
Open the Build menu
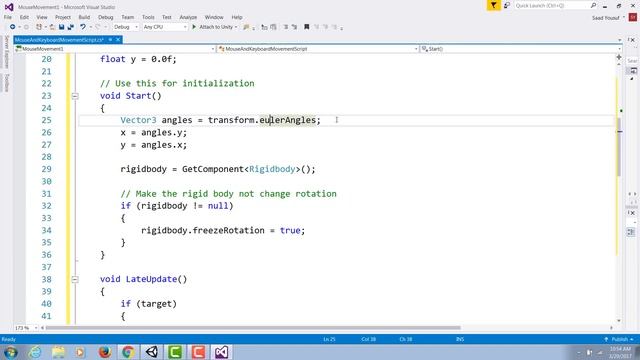84,17
